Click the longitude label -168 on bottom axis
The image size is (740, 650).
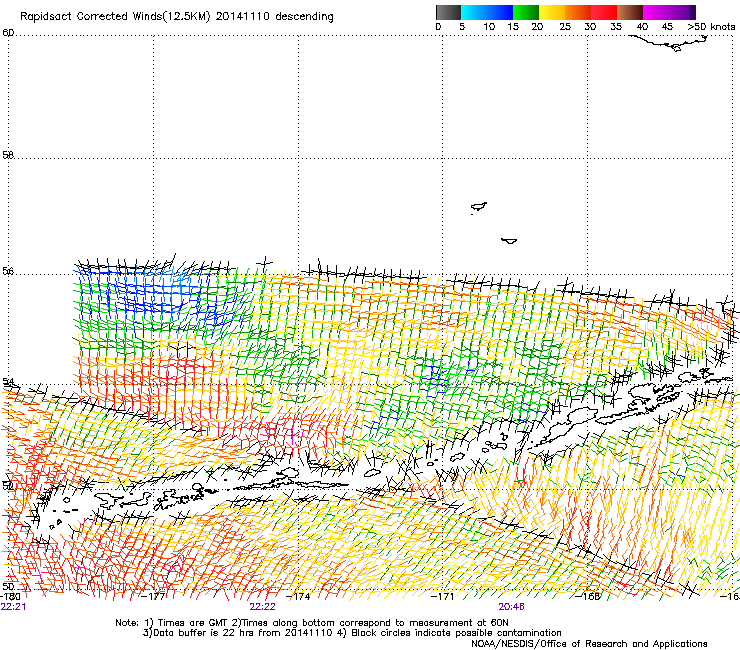(x=588, y=596)
